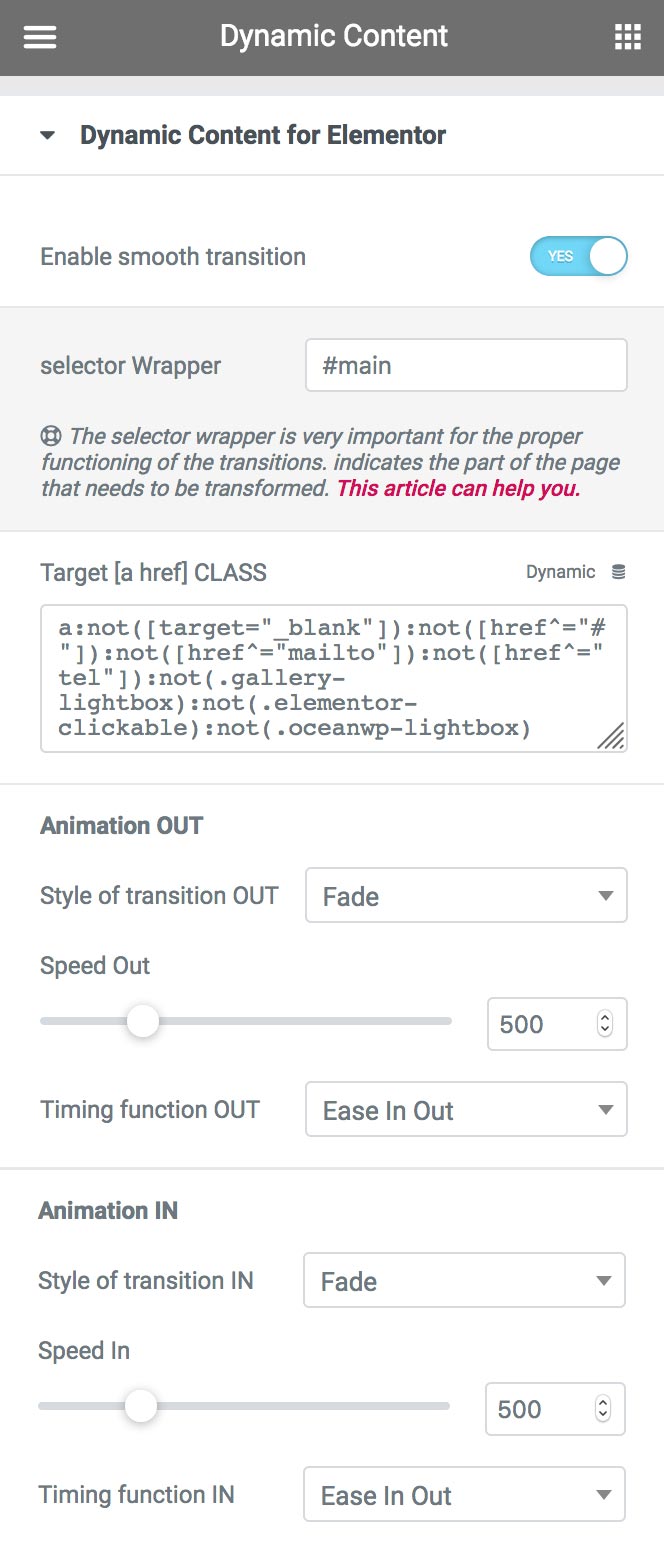Click the selector Wrapper input field
Image resolution: width=664 pixels, height=1552 pixels.
coord(466,365)
